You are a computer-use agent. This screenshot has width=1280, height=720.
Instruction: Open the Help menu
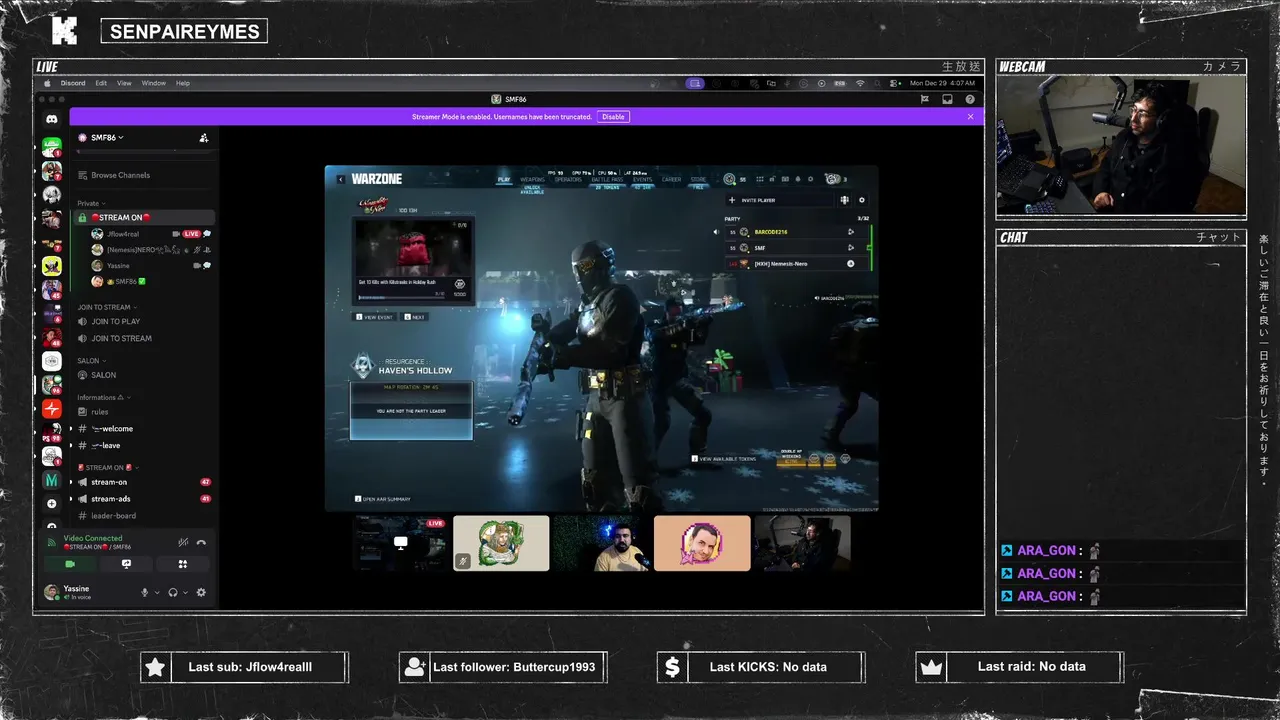(x=183, y=83)
